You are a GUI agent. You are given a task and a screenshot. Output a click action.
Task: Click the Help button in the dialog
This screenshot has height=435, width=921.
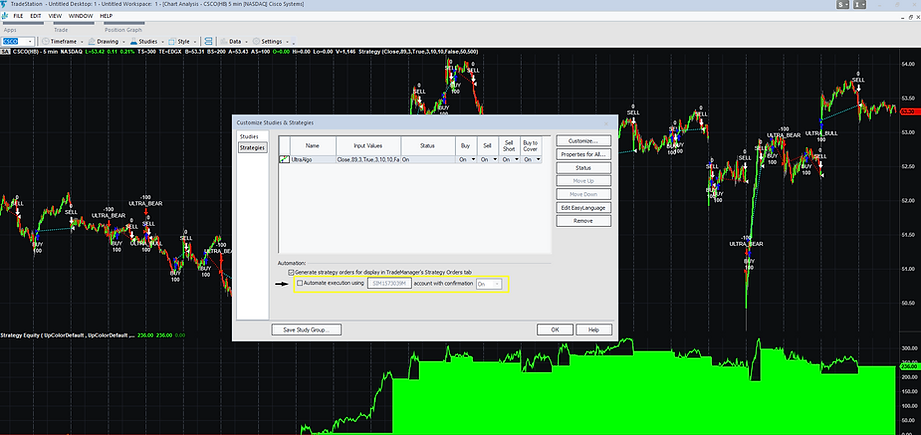tap(593, 329)
